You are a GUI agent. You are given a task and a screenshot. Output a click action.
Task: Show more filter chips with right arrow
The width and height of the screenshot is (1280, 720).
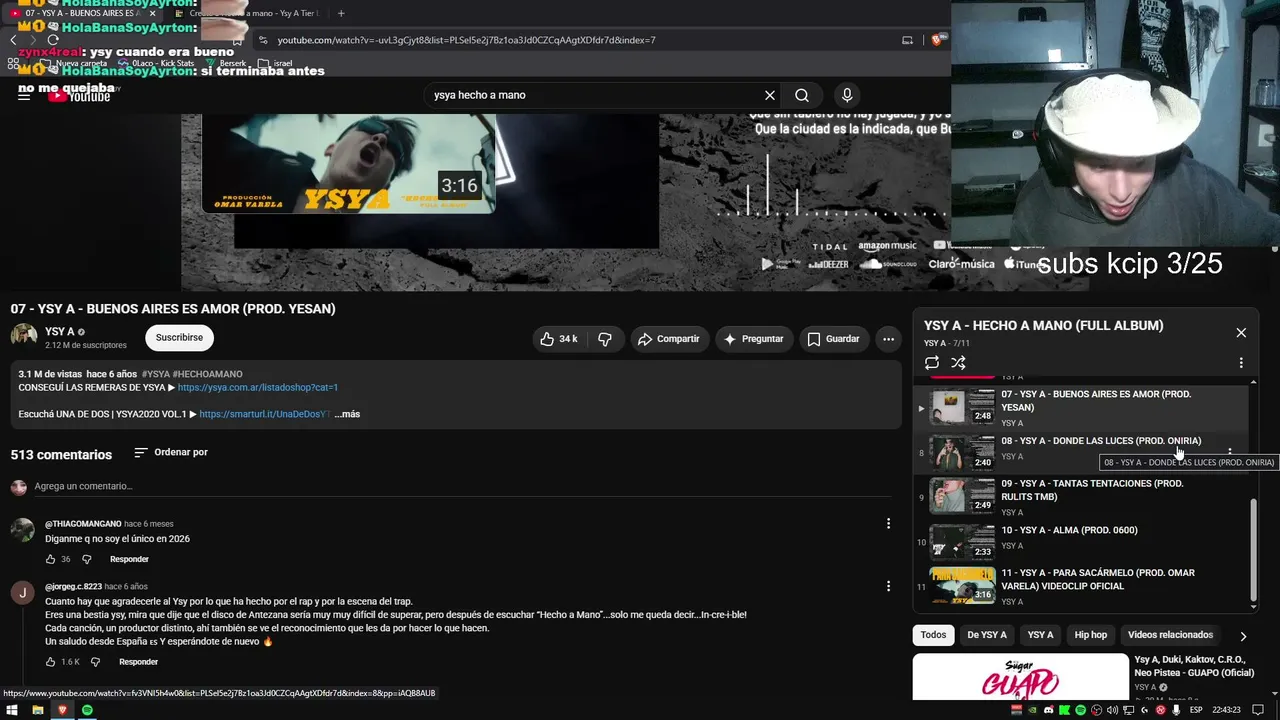(1243, 636)
